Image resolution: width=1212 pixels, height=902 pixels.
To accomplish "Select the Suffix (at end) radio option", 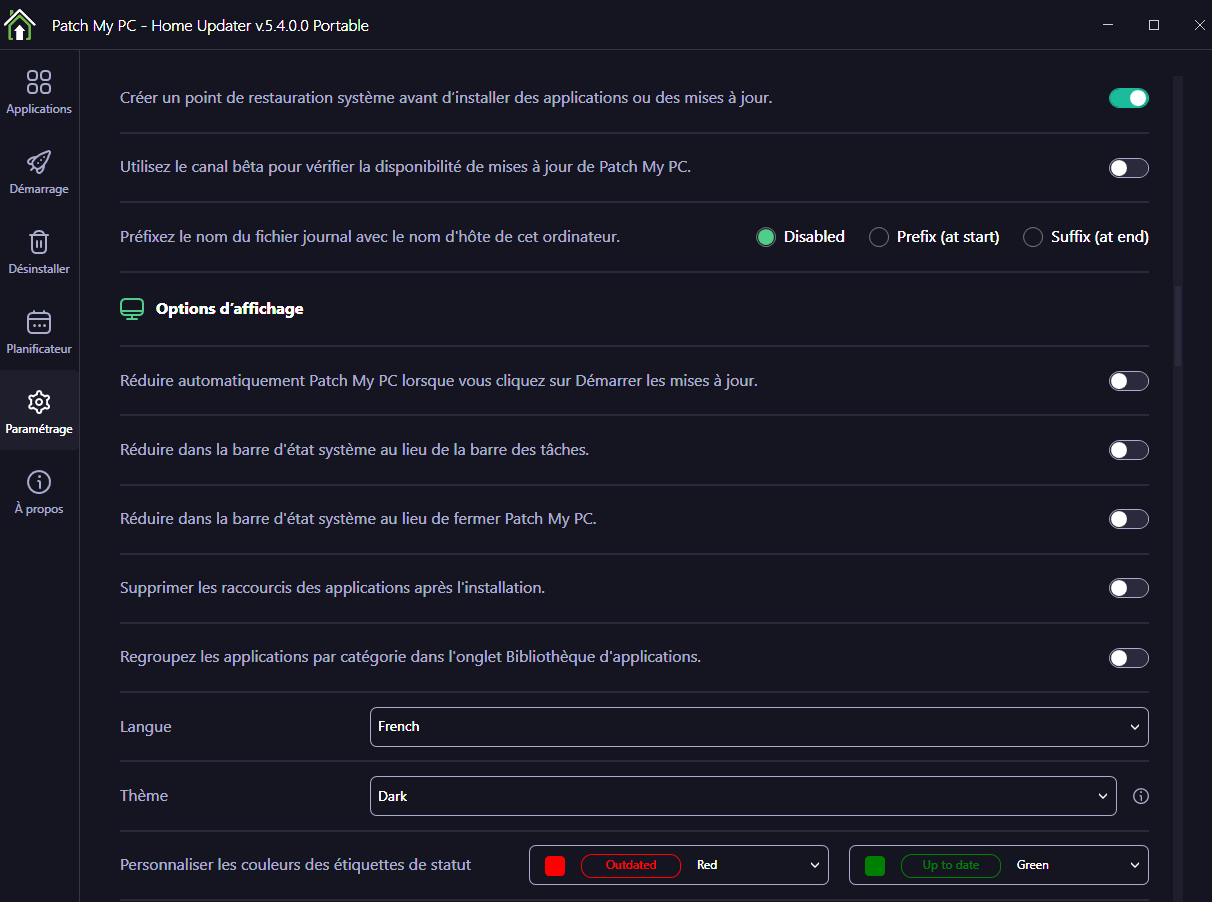I will tap(1033, 237).
